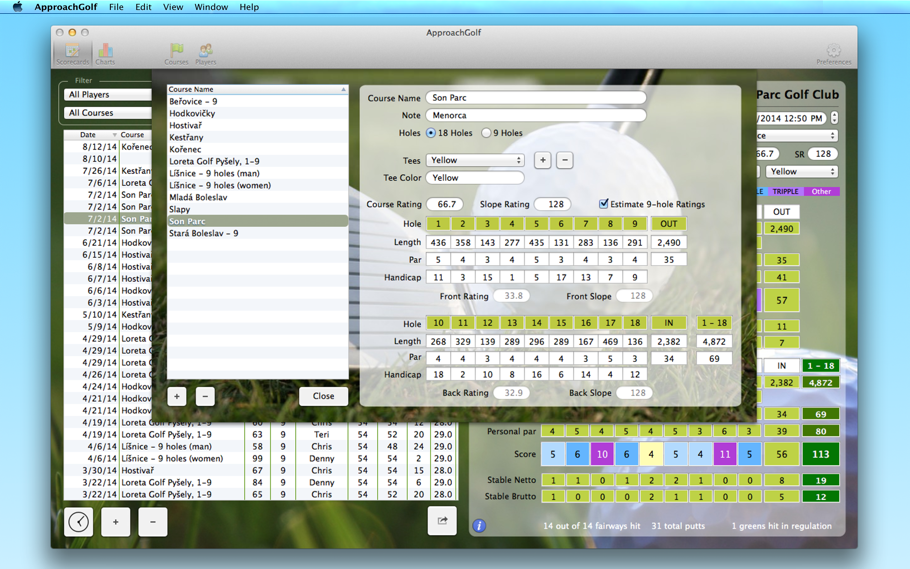Viewport: 910px width, 569px height.
Task: Open Preferences gear icon
Action: point(833,53)
